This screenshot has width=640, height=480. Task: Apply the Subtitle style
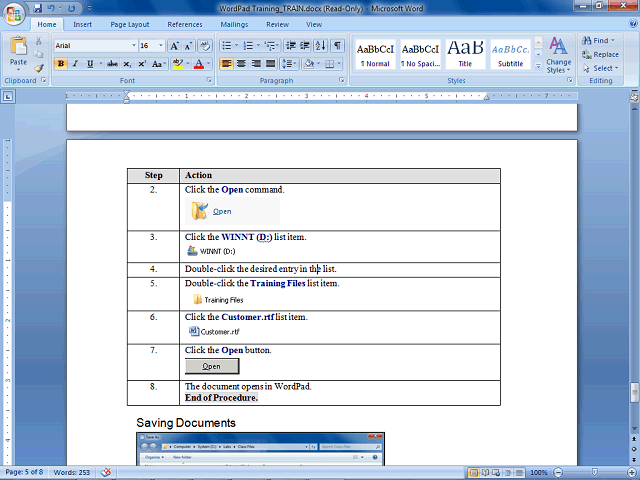coord(510,55)
